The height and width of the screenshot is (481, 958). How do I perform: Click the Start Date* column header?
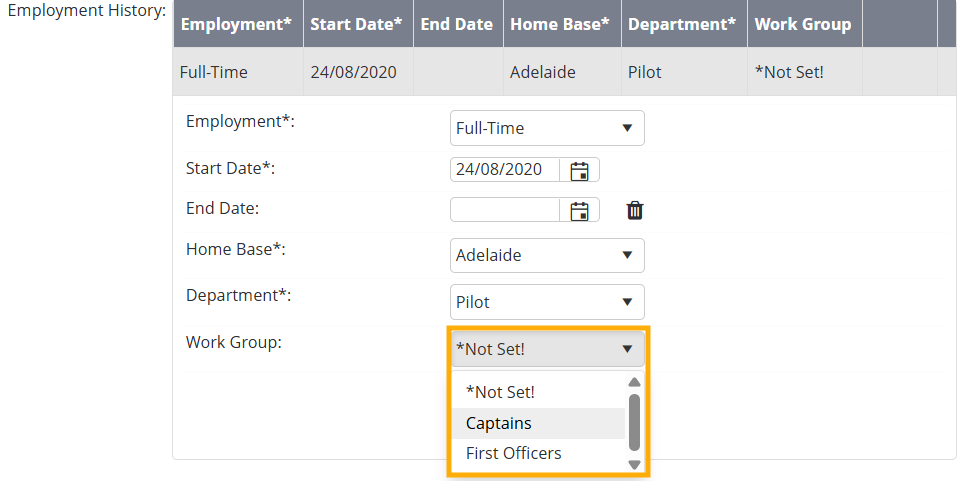click(x=357, y=24)
